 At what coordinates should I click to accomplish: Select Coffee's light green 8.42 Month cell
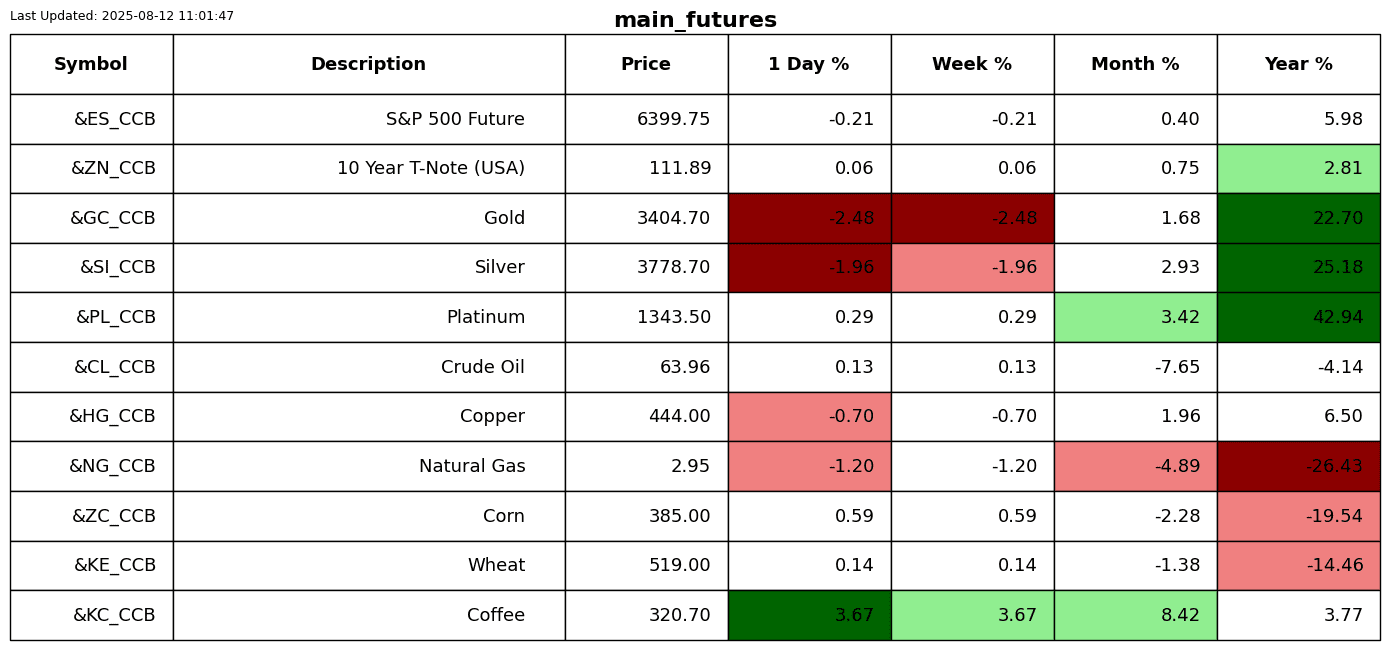click(x=1135, y=615)
